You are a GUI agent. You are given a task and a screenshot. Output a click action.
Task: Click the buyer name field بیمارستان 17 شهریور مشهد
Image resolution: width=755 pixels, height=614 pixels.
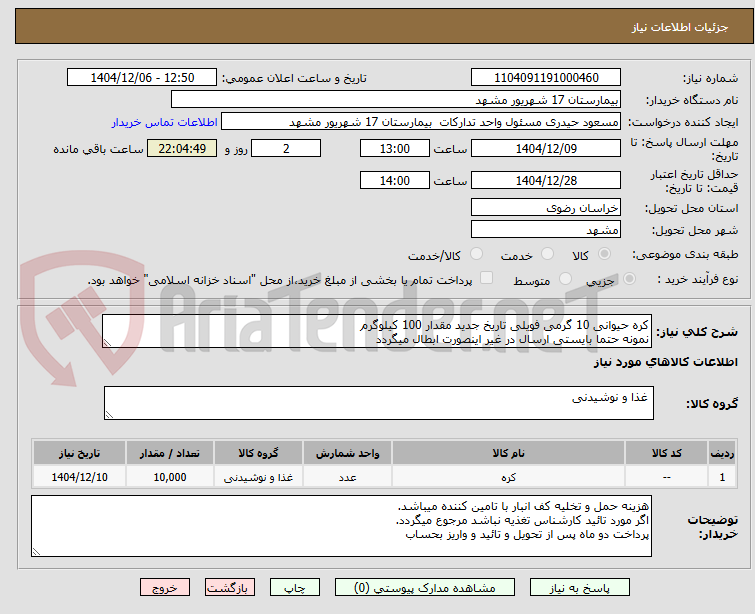pos(396,100)
